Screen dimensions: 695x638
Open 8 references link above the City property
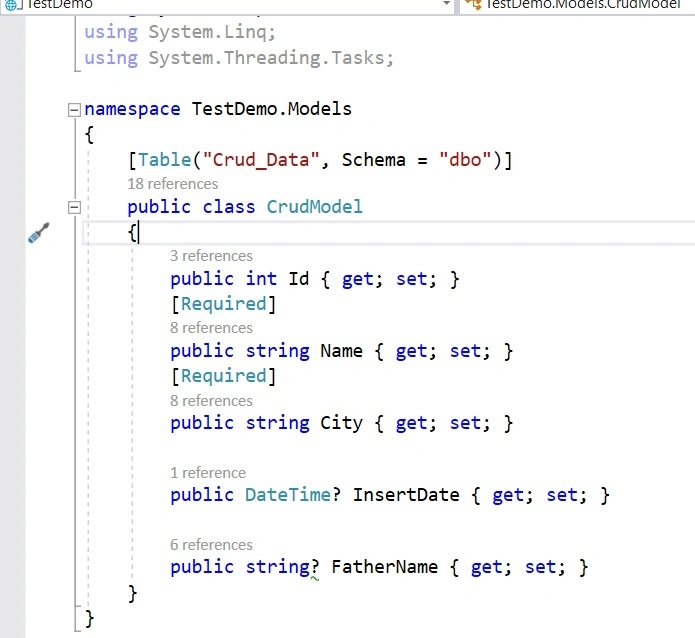coord(211,400)
